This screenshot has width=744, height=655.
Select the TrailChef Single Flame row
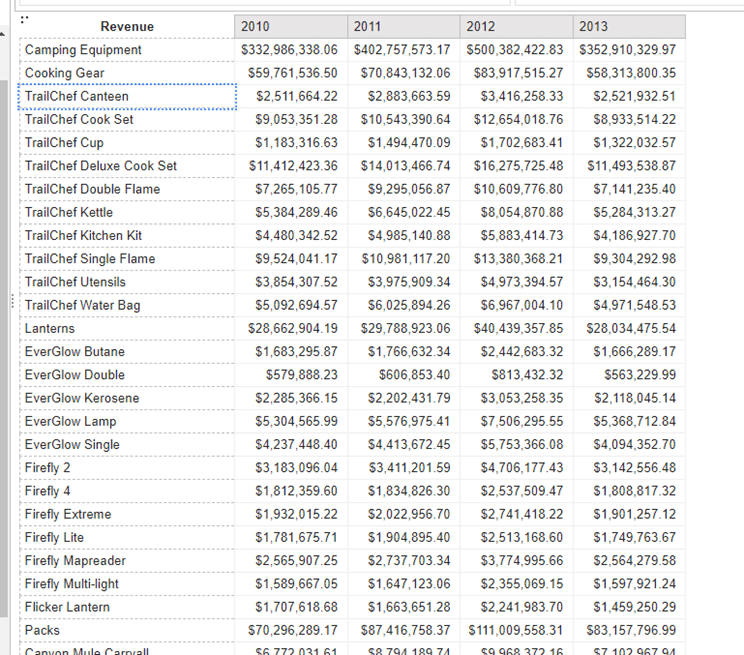[x=127, y=259]
